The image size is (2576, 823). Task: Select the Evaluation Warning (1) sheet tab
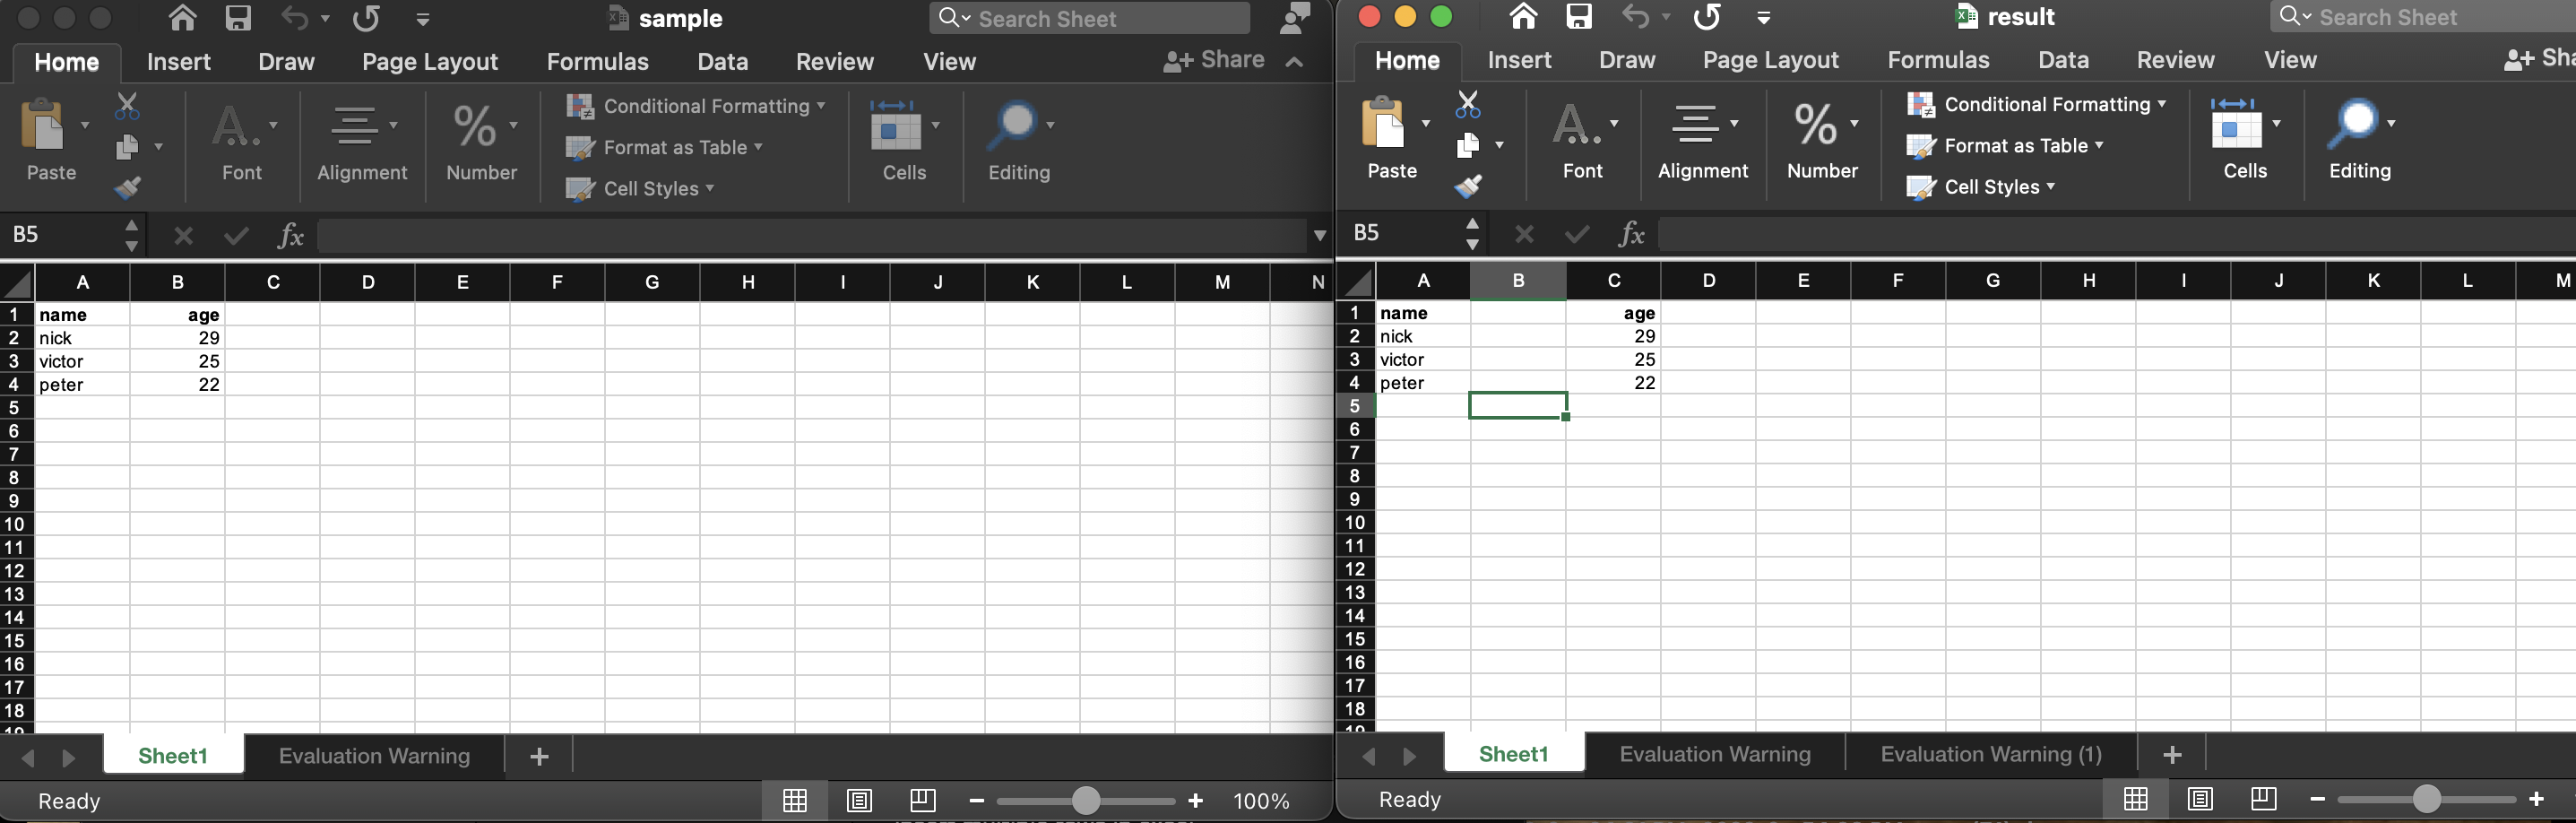[x=1988, y=754]
